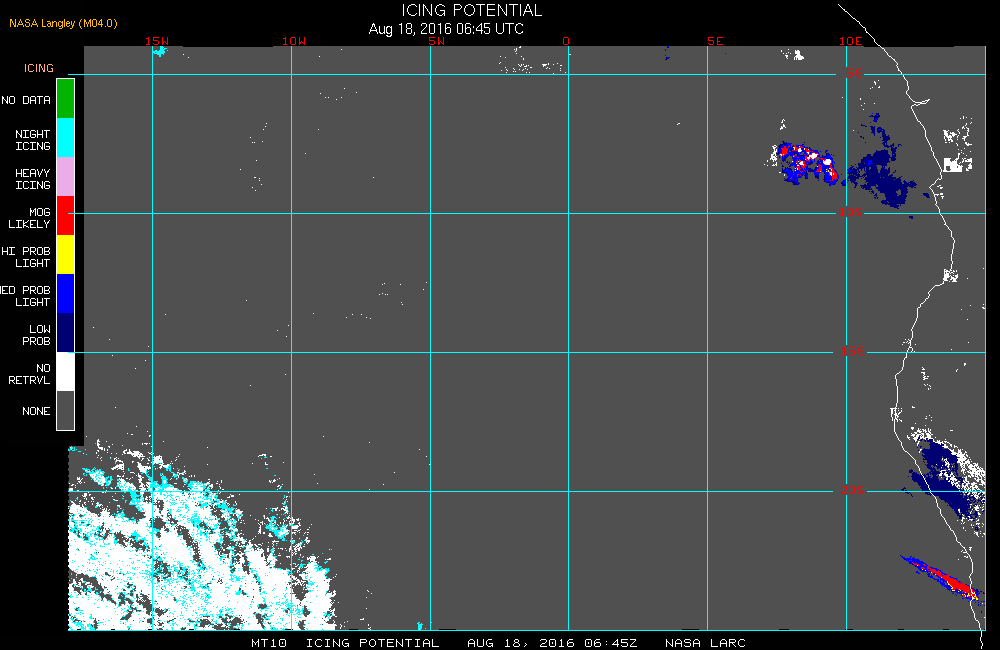Click the 5E longitude label
1000x650 pixels.
(x=715, y=41)
